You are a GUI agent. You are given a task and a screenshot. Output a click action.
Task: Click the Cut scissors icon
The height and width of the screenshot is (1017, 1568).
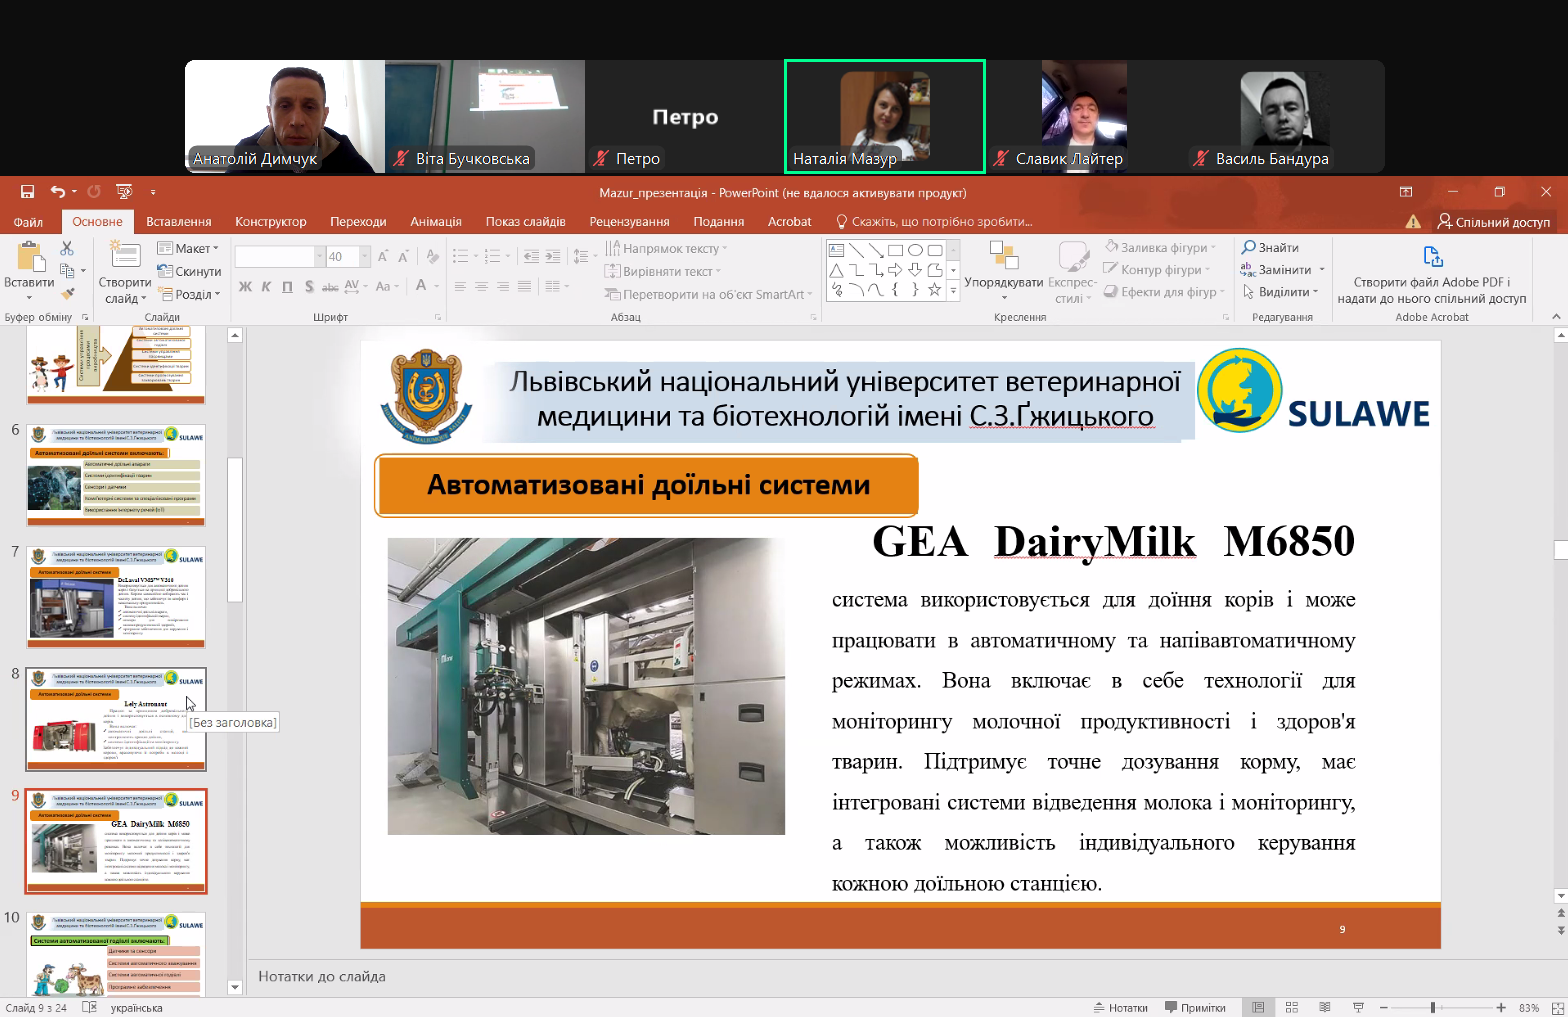pyautogui.click(x=67, y=248)
